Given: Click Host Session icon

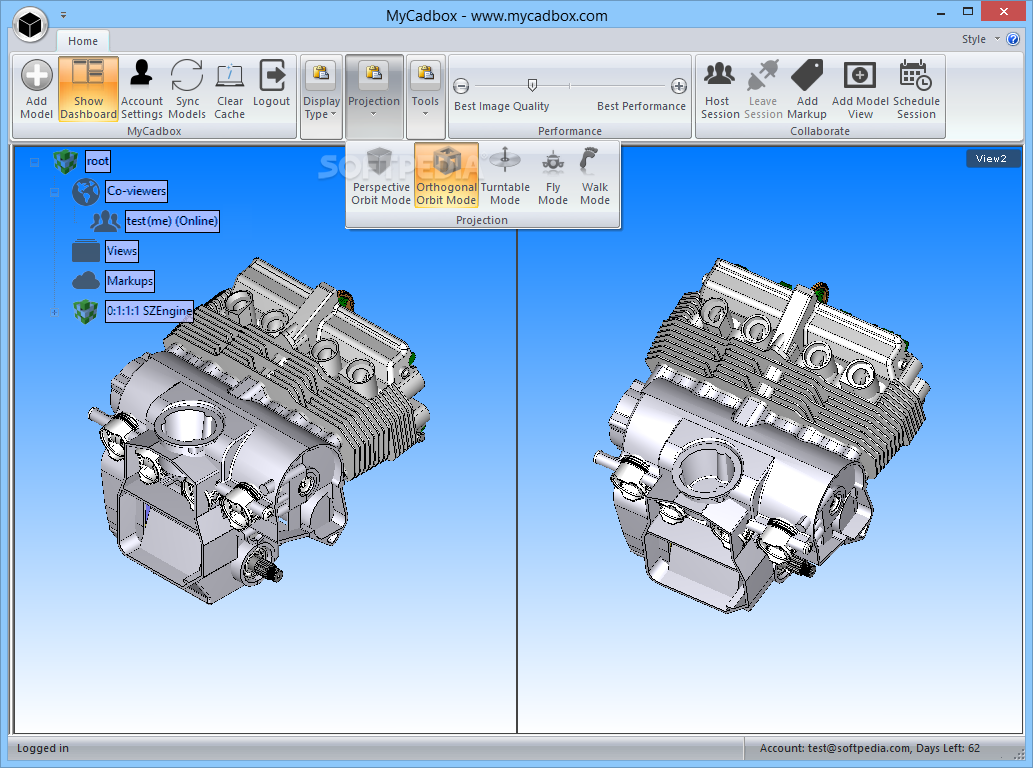Looking at the screenshot, I should tap(719, 74).
